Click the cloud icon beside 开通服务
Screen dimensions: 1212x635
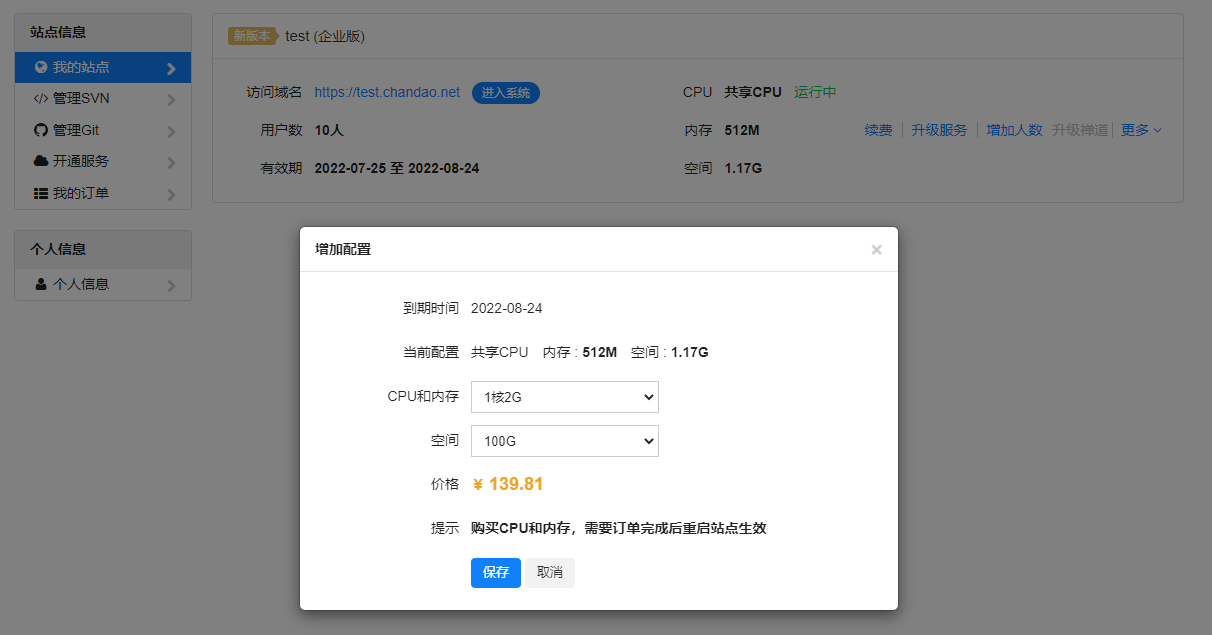41,161
